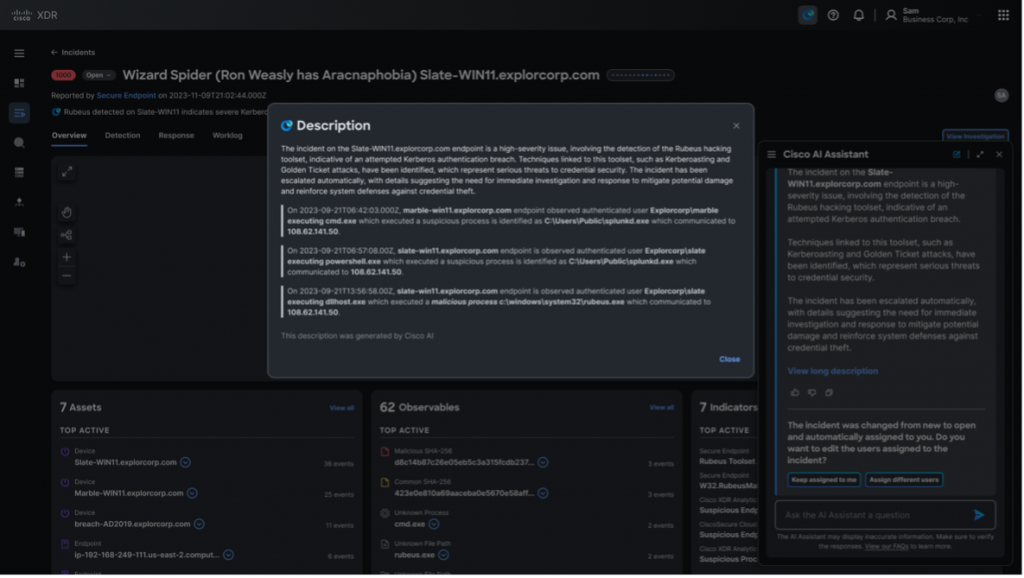The image size is (1024, 578).
Task: Click the thumbs down feedback icon
Action: [812, 393]
